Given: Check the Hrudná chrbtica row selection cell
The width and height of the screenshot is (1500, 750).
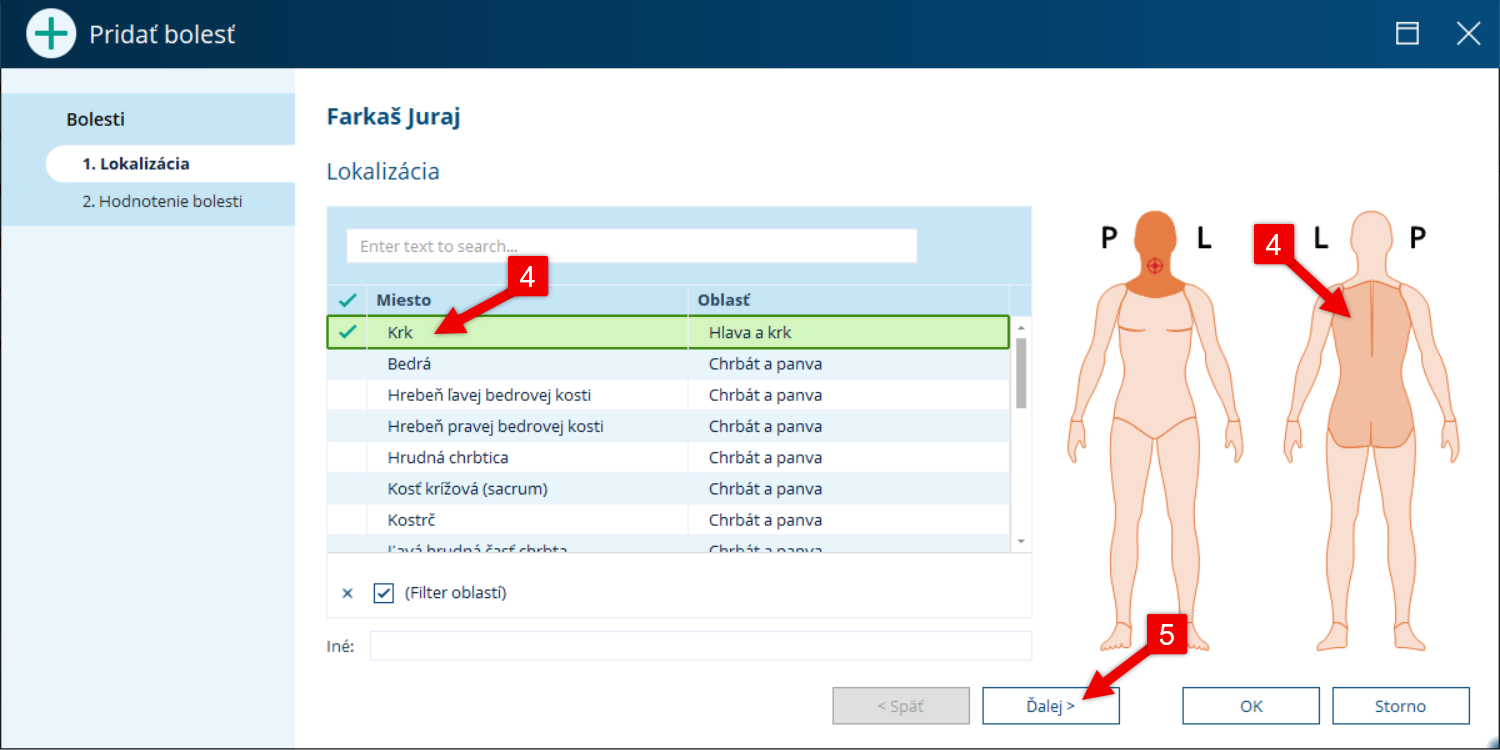Looking at the screenshot, I should pos(347,458).
